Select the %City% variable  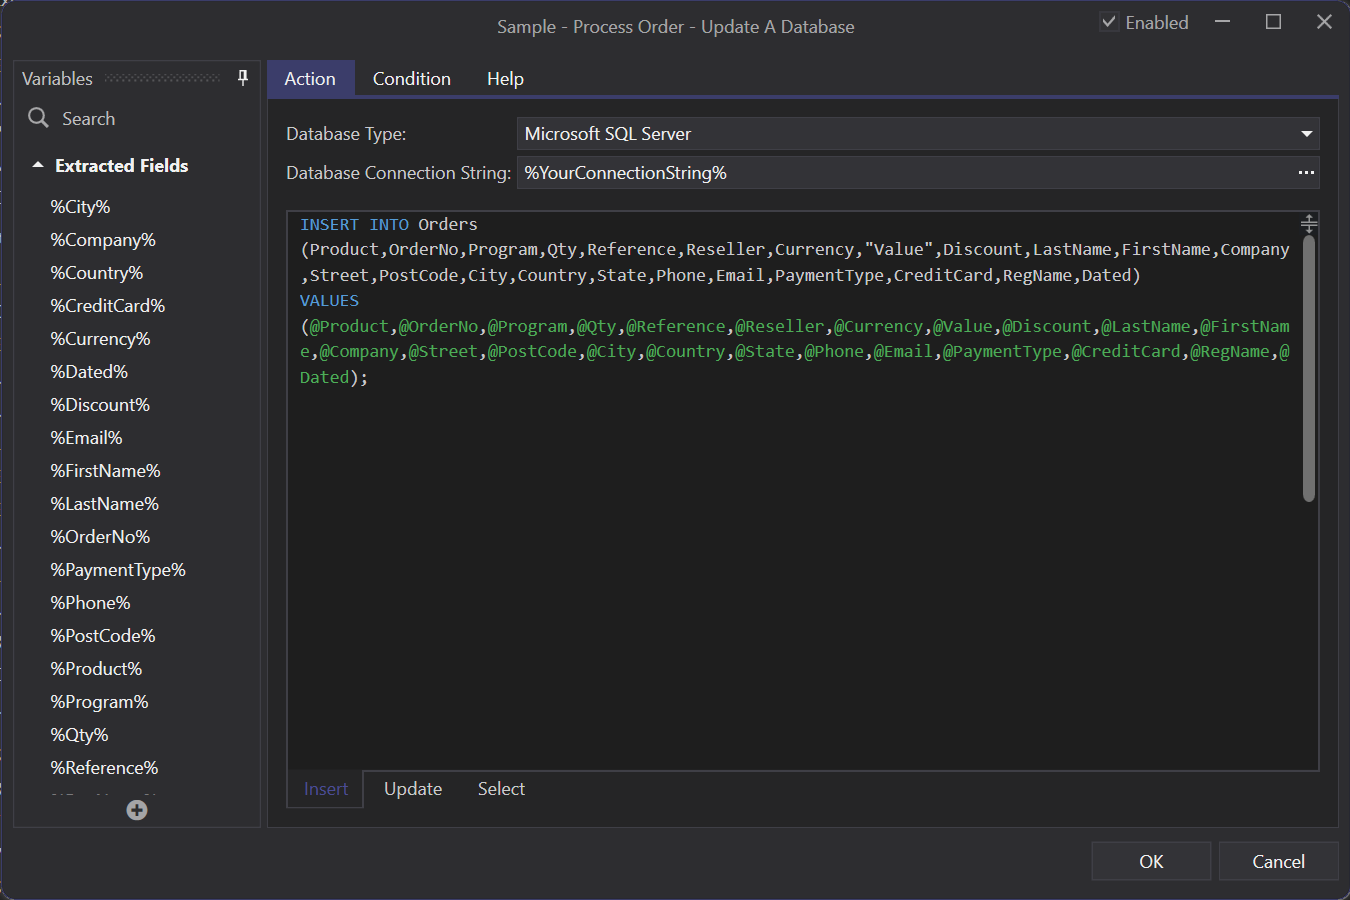coord(80,207)
